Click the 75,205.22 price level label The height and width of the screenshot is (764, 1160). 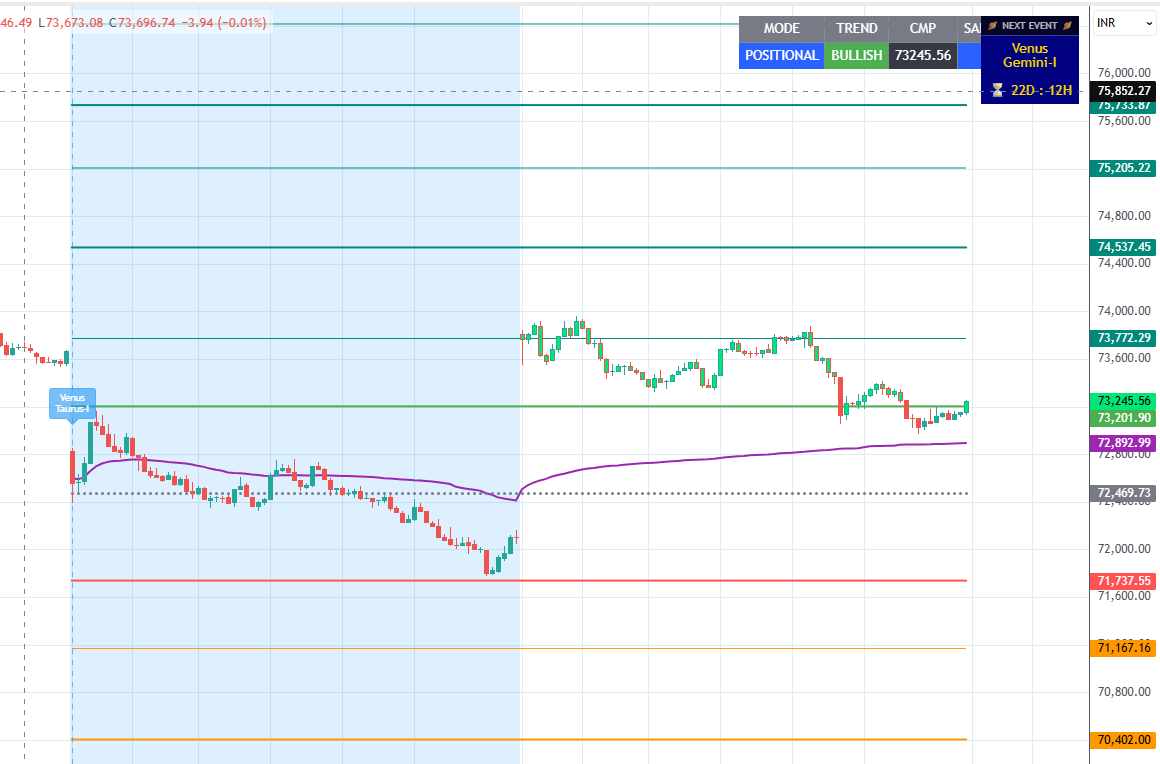pos(1124,168)
